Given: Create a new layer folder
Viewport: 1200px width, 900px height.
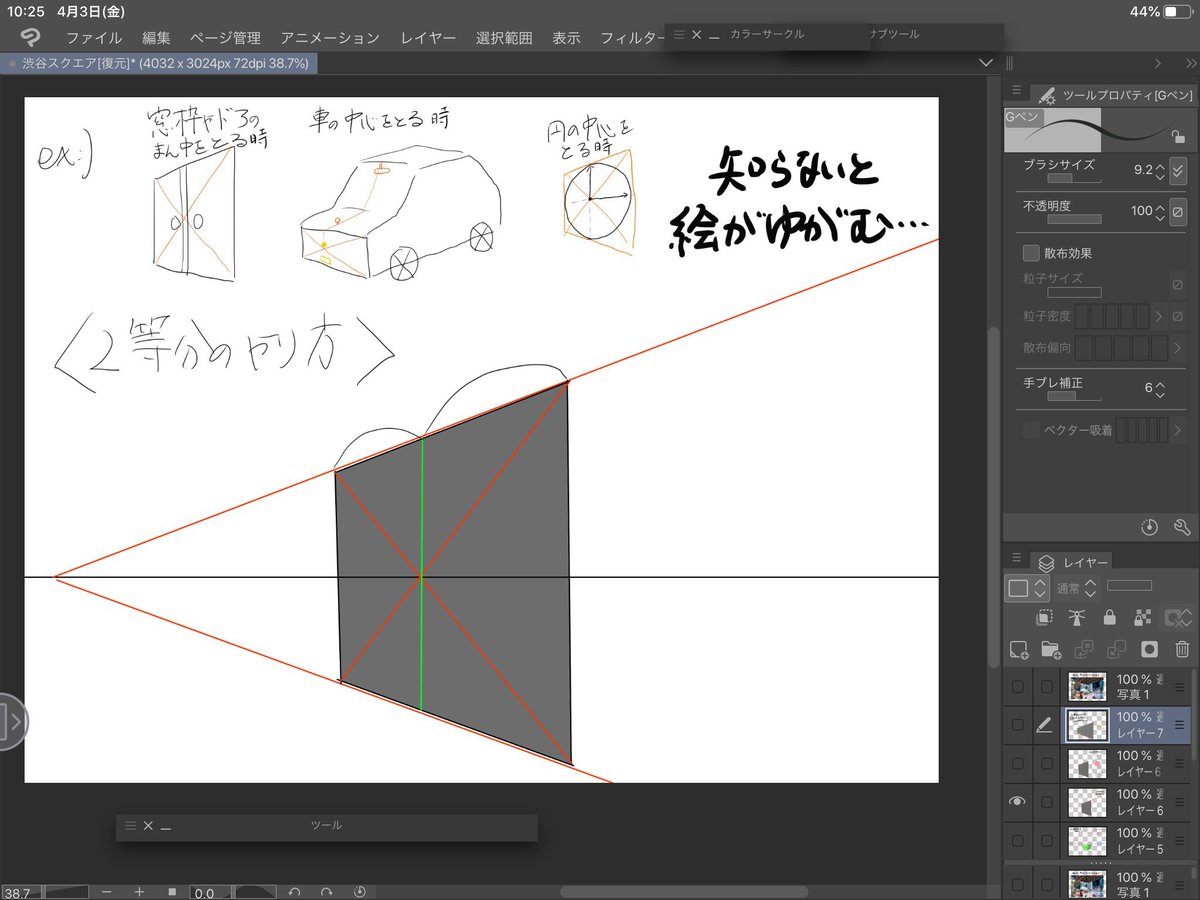Looking at the screenshot, I should (x=1050, y=648).
